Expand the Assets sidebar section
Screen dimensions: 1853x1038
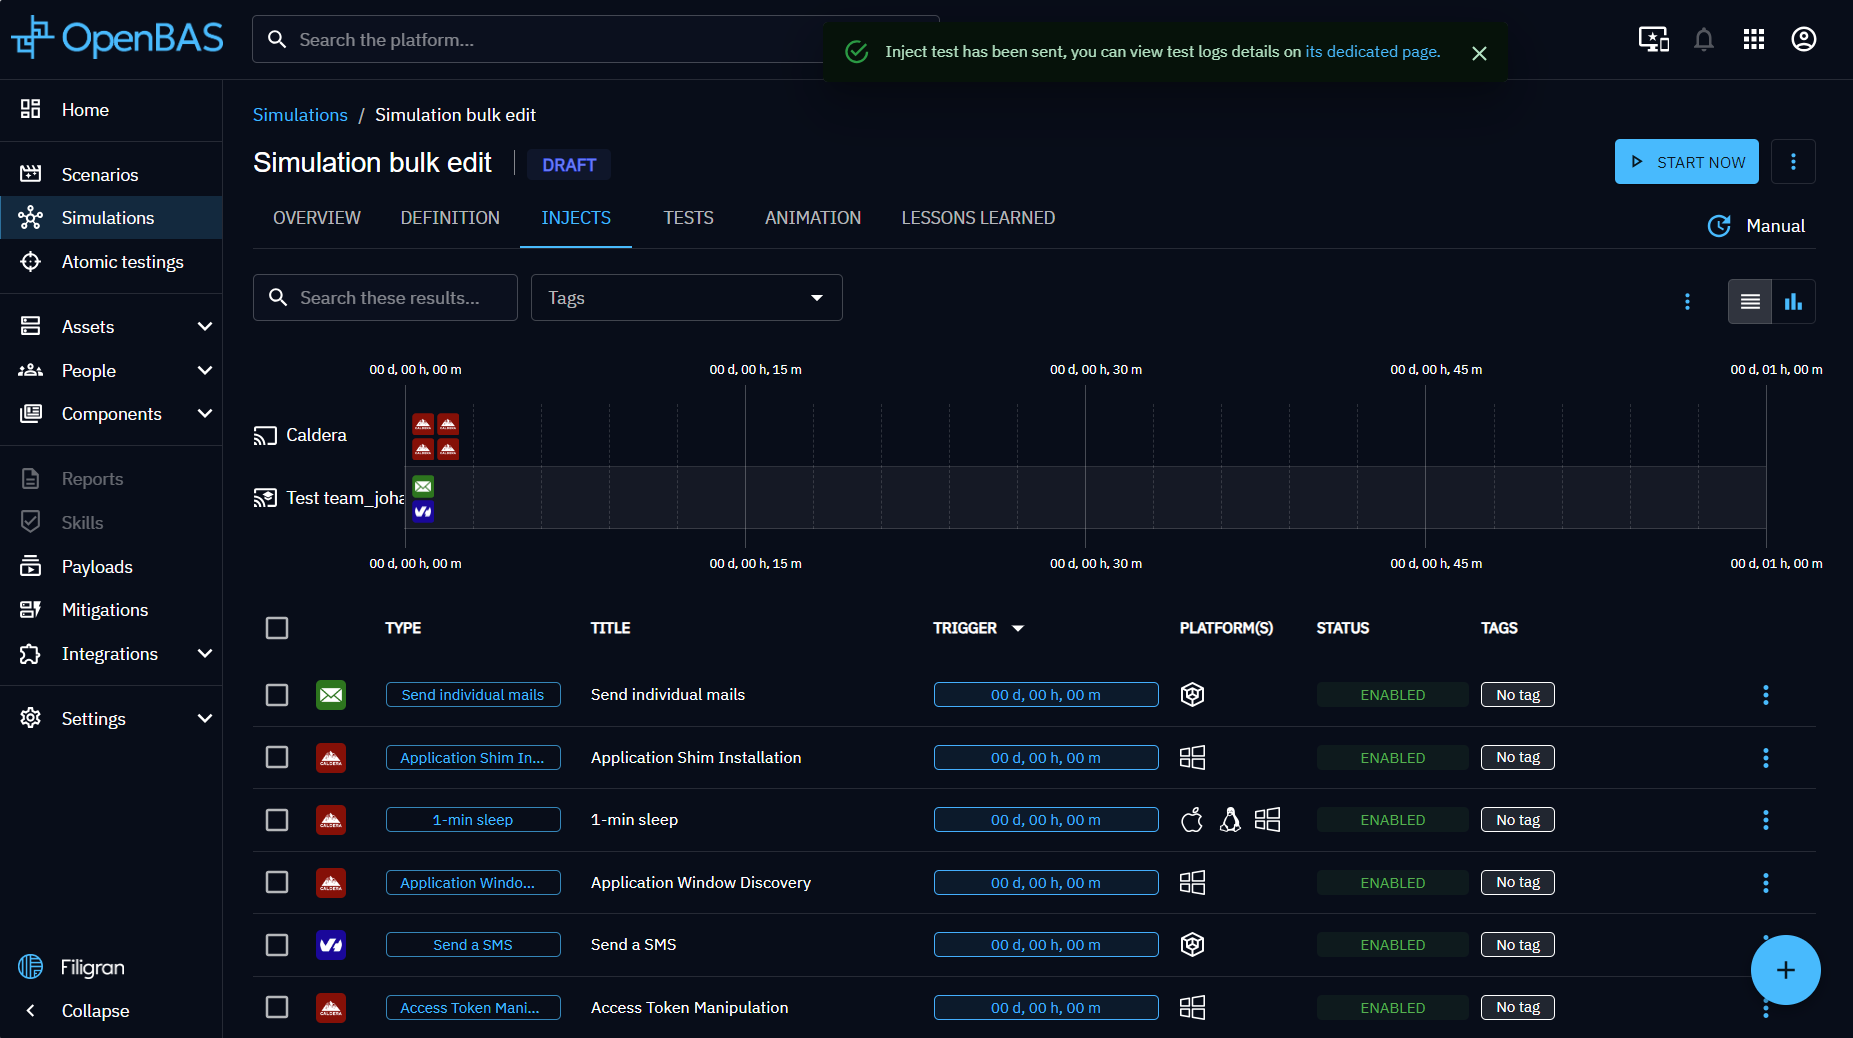[204, 327]
